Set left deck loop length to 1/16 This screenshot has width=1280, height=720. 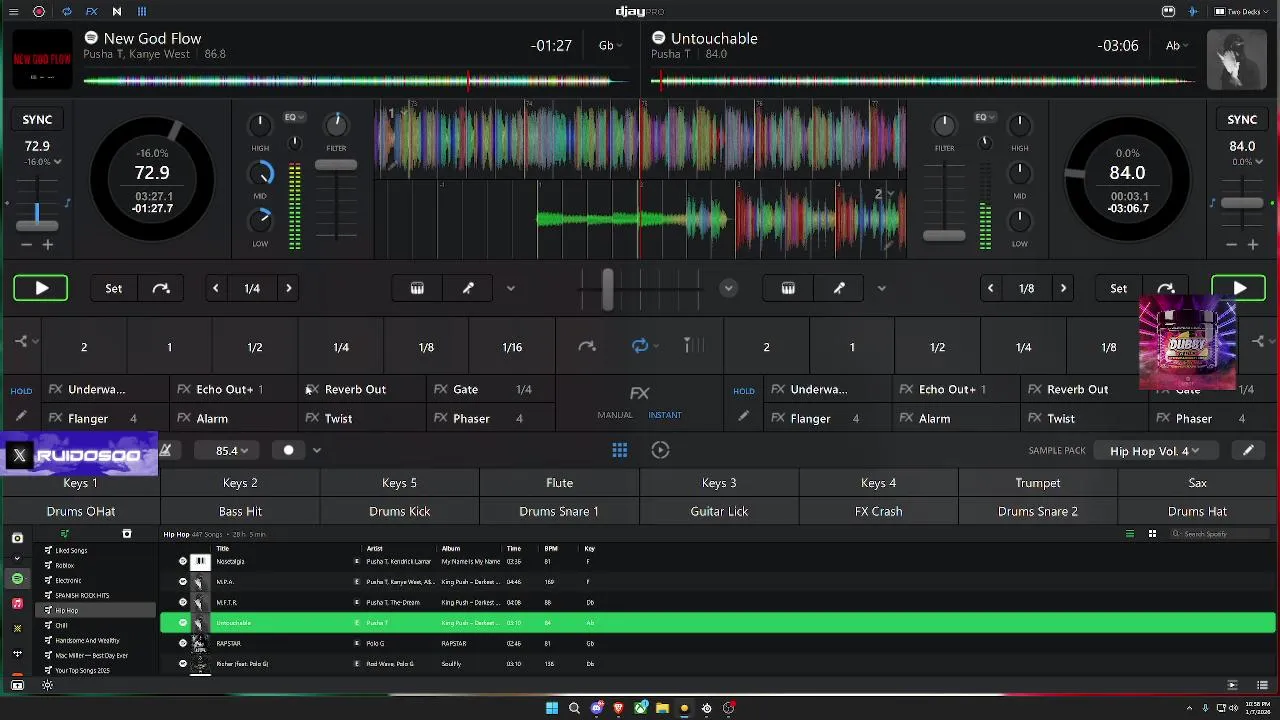[512, 347]
